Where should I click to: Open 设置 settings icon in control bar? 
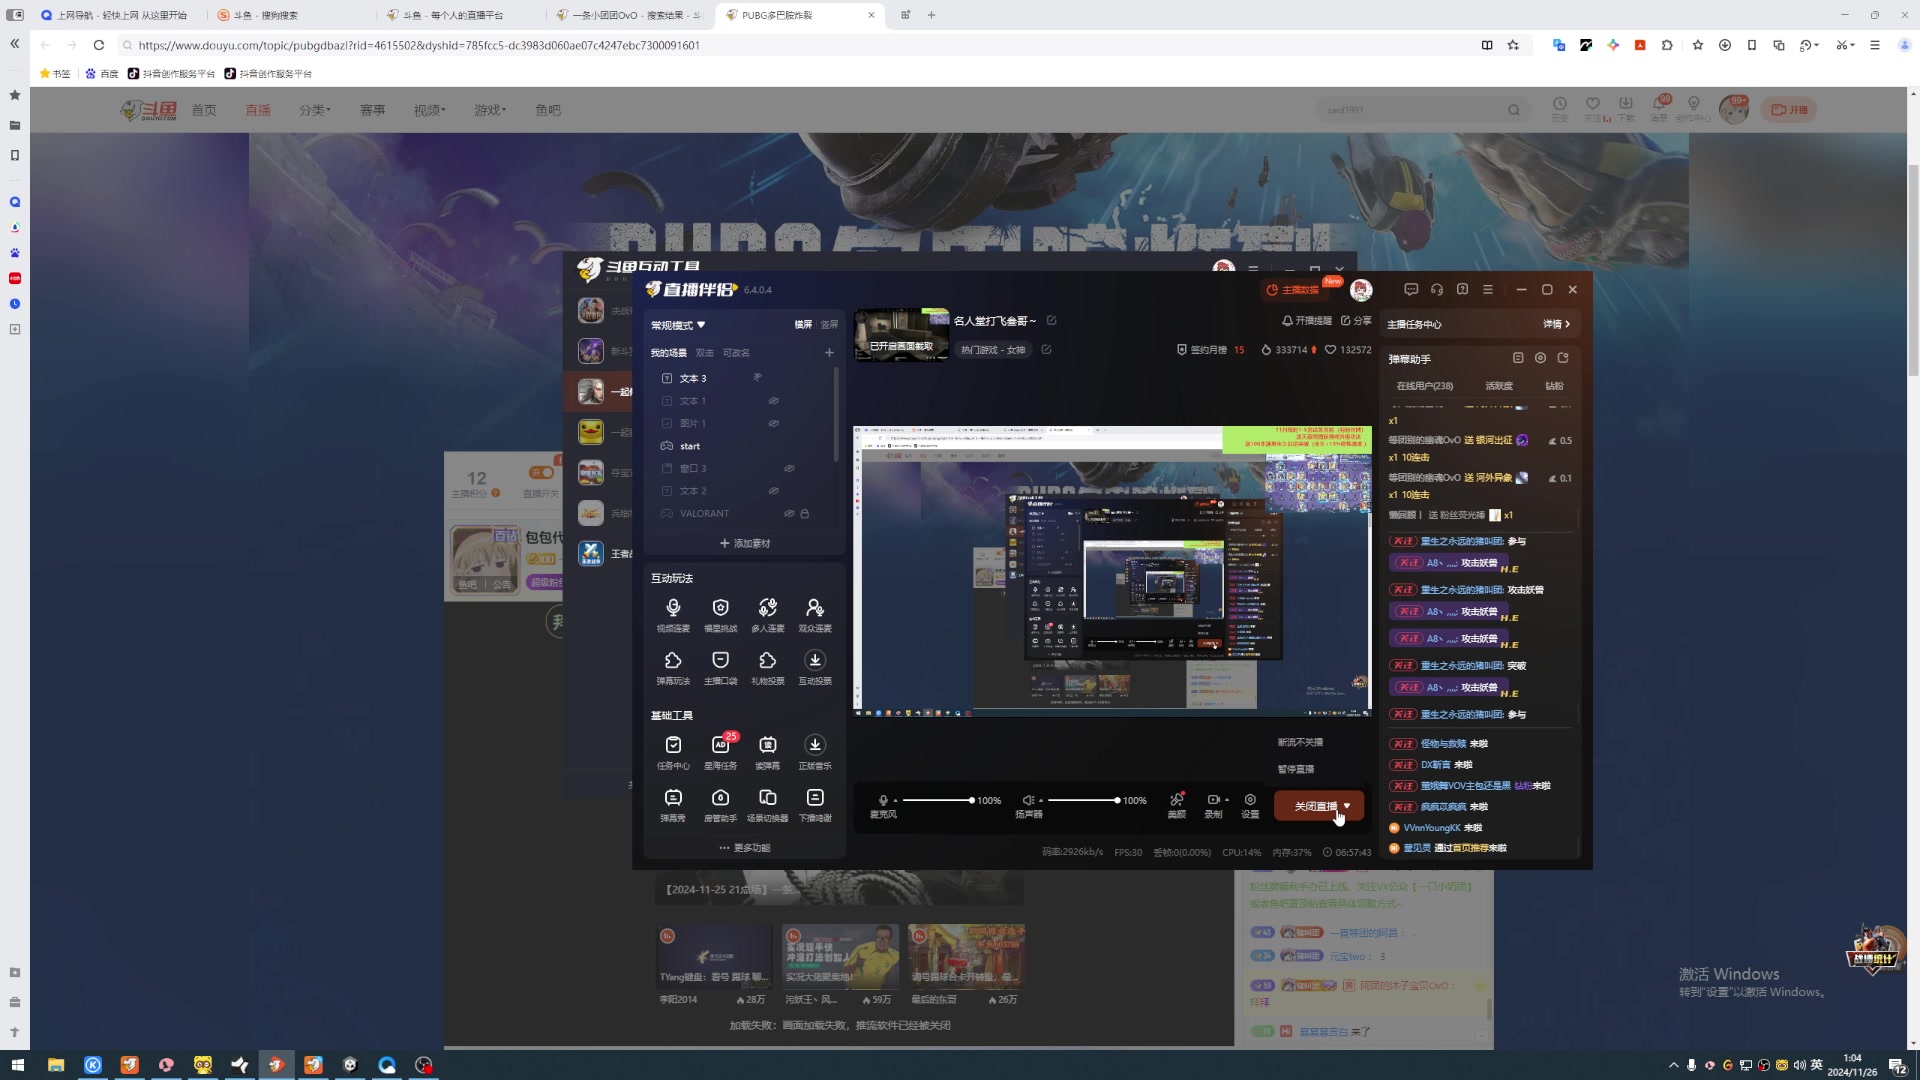pos(1250,805)
